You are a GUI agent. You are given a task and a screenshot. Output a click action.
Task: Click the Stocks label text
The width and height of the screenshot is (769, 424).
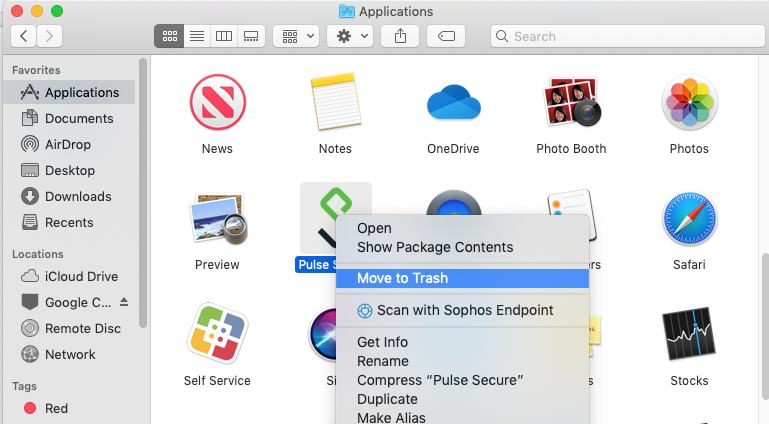coord(689,381)
